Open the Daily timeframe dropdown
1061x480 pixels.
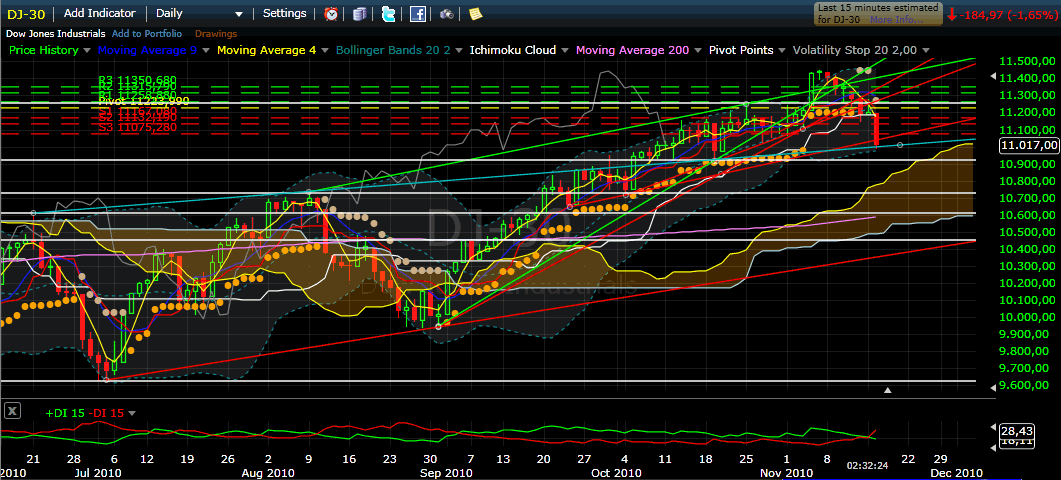coord(198,14)
